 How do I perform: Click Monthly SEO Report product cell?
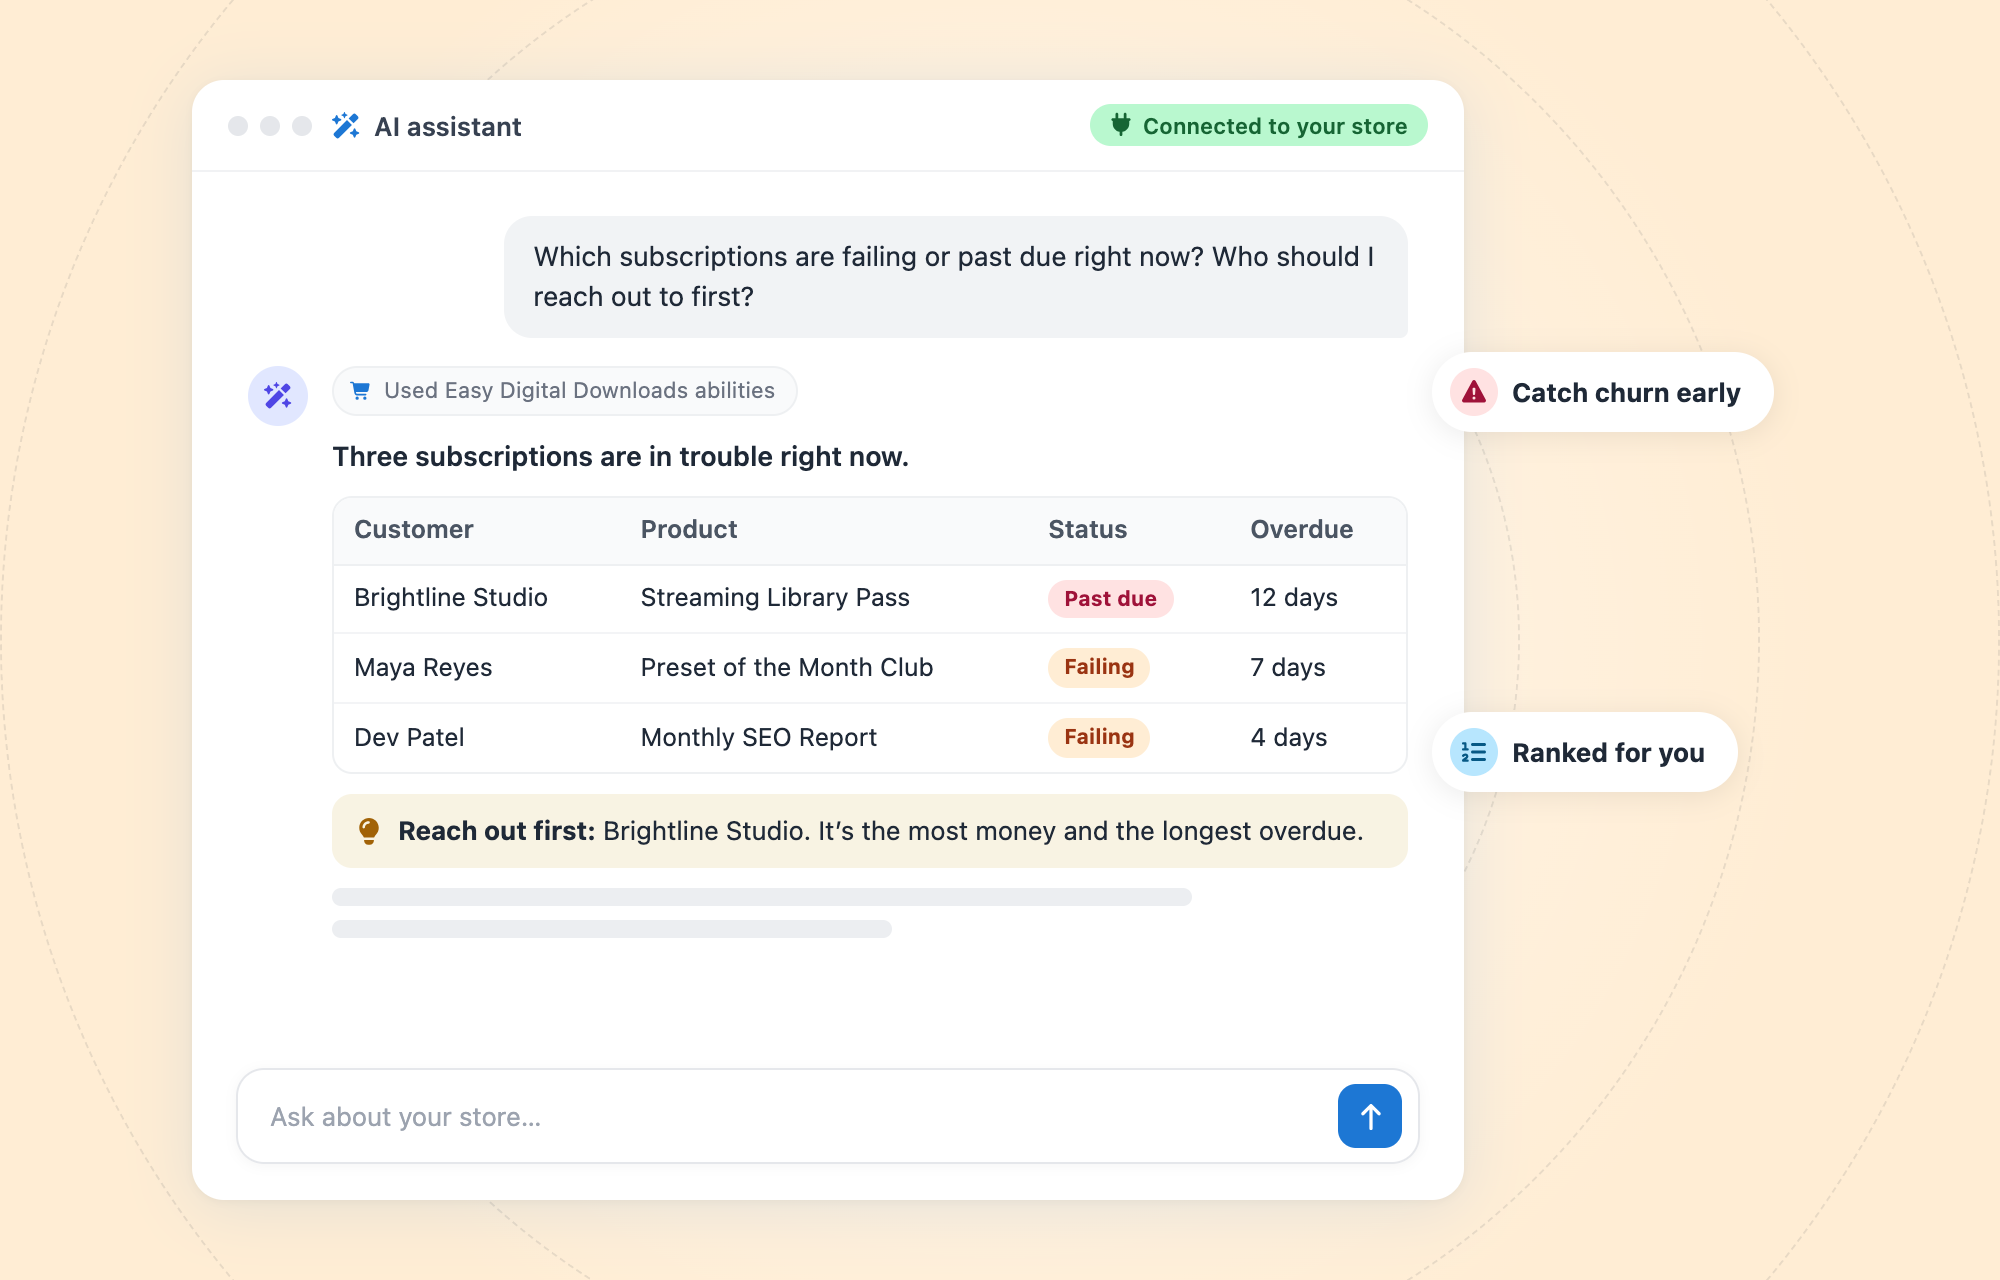759,737
